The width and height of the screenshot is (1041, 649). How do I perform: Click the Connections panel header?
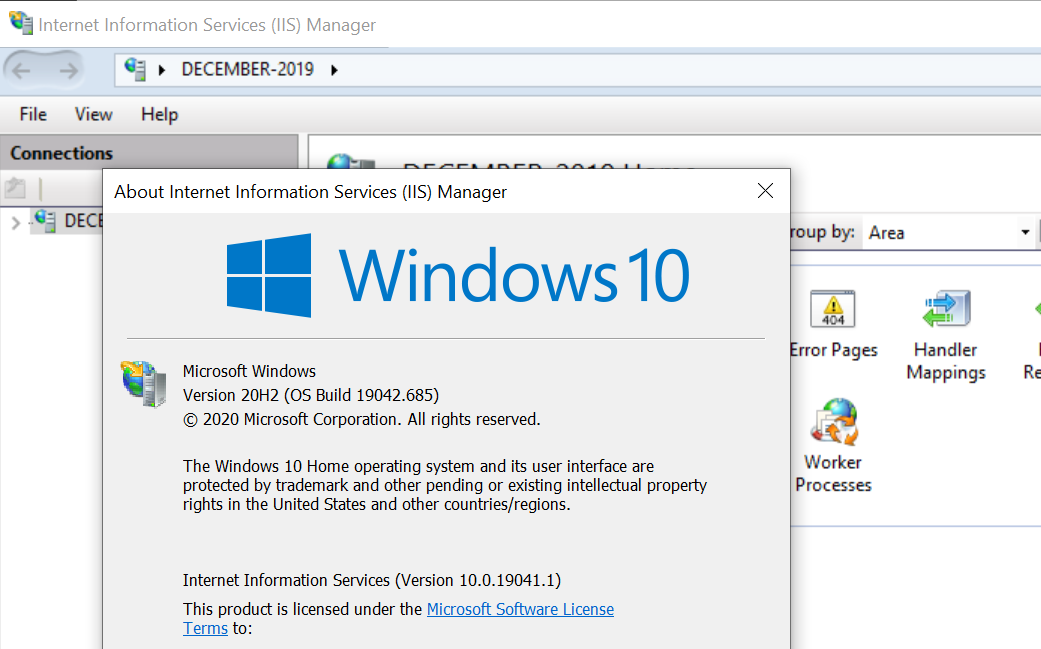point(149,153)
